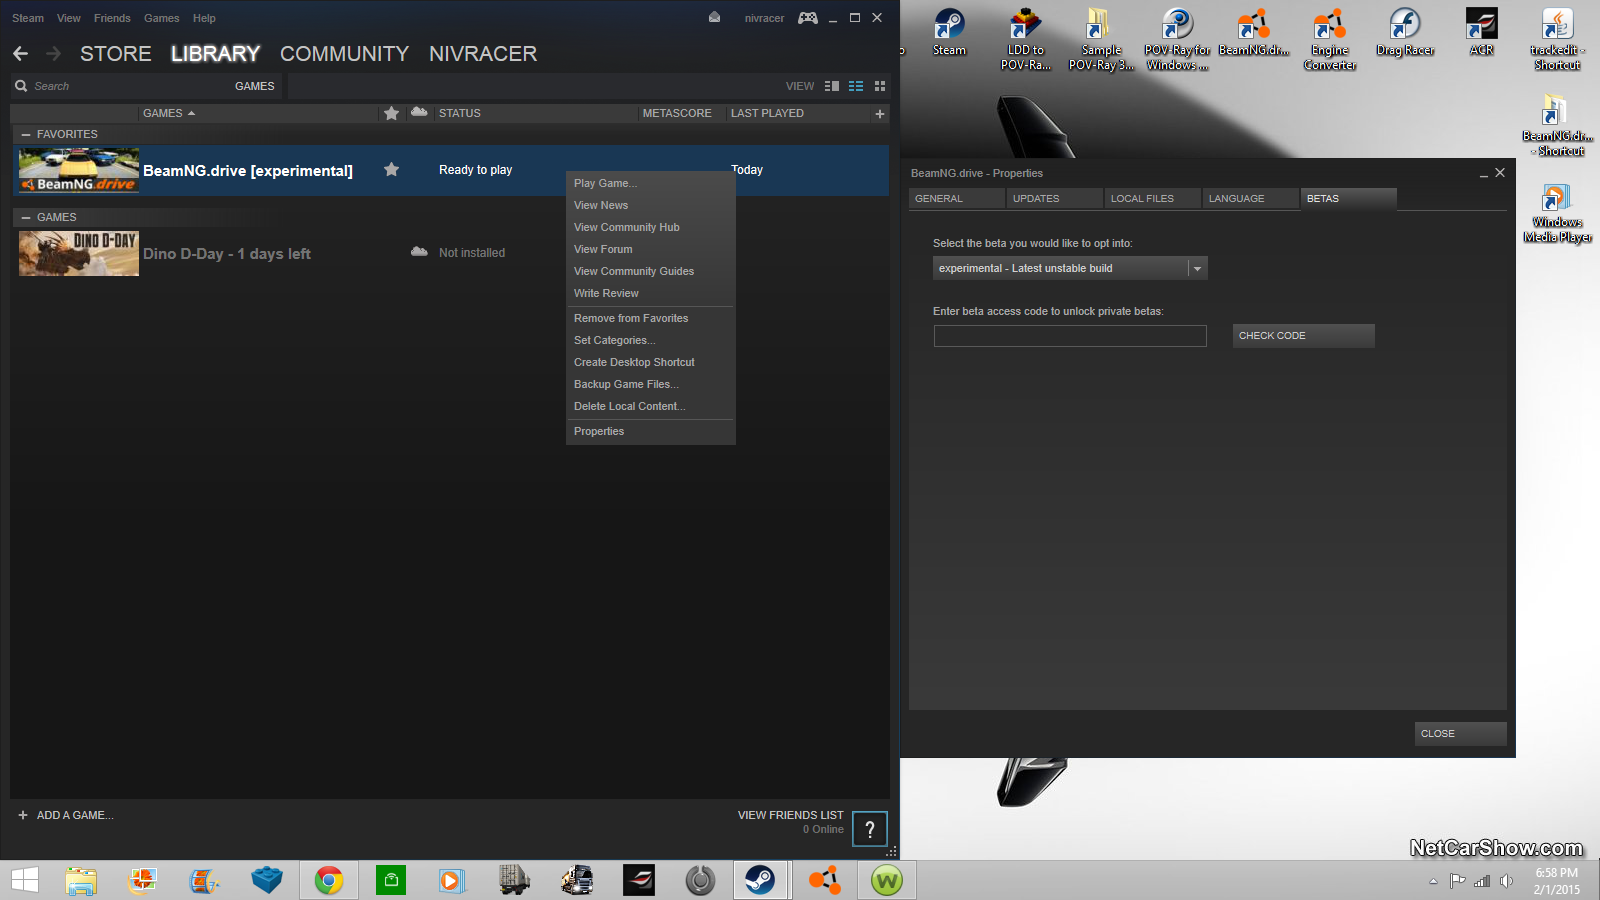Open the Friends menu
Image resolution: width=1600 pixels, height=900 pixels.
click(112, 18)
